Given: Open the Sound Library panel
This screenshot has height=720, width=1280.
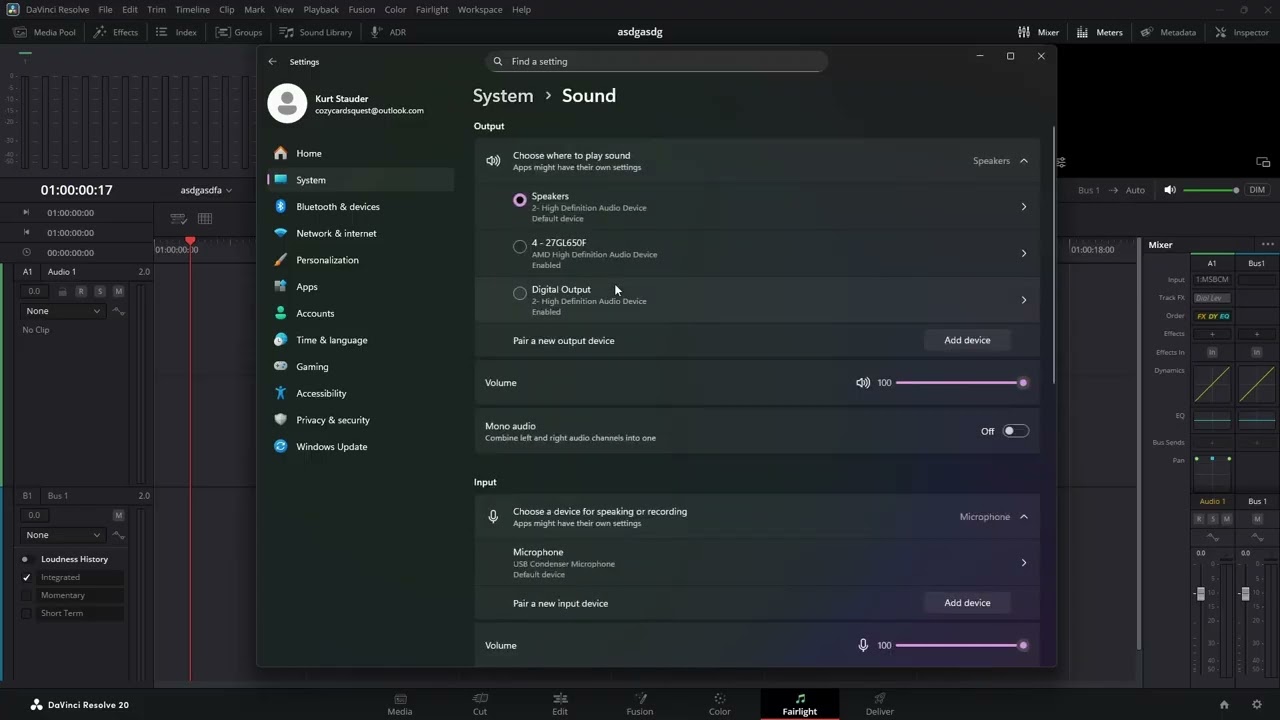Looking at the screenshot, I should pyautogui.click(x=316, y=32).
